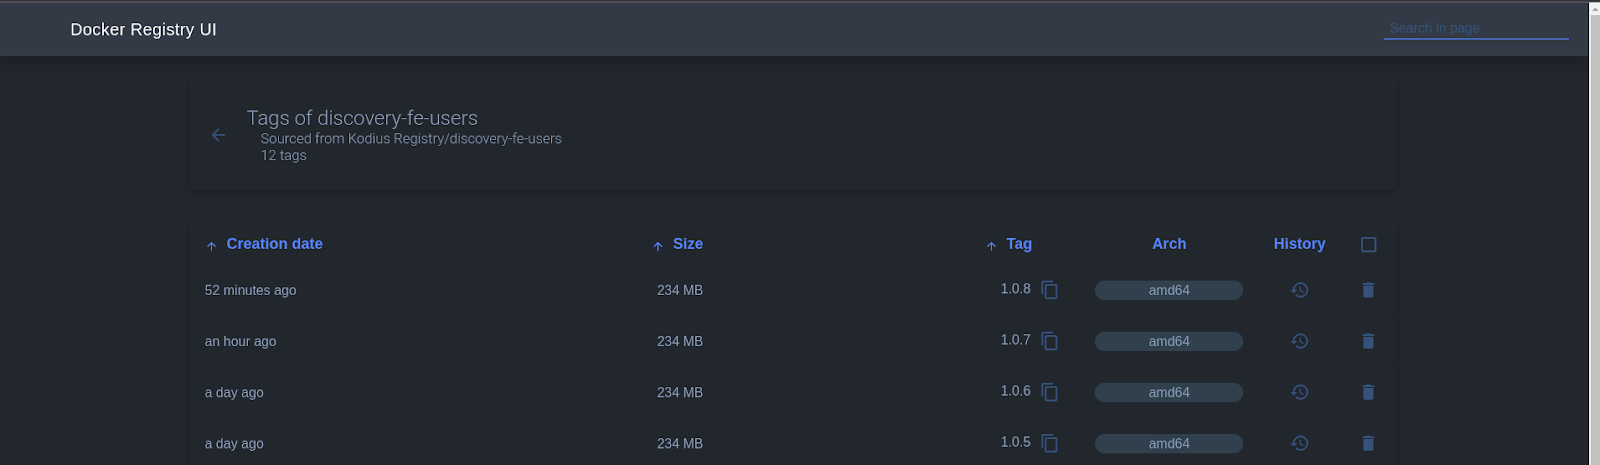Click amd64 badge for tag 1.0.7
Viewport: 1600px width, 465px height.
point(1169,341)
